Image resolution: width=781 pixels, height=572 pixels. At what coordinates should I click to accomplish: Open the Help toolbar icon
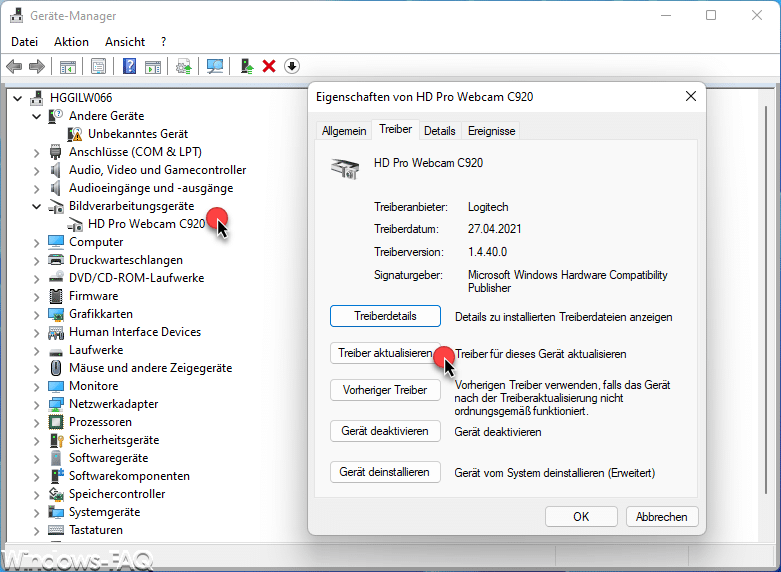(129, 66)
